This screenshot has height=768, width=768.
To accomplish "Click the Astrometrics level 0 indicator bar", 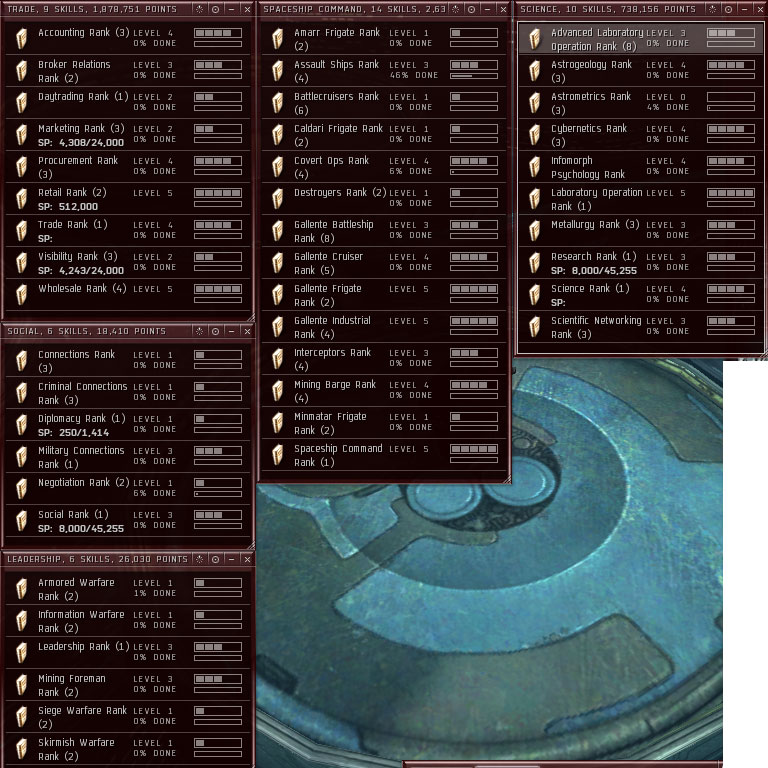I will tap(730, 97).
